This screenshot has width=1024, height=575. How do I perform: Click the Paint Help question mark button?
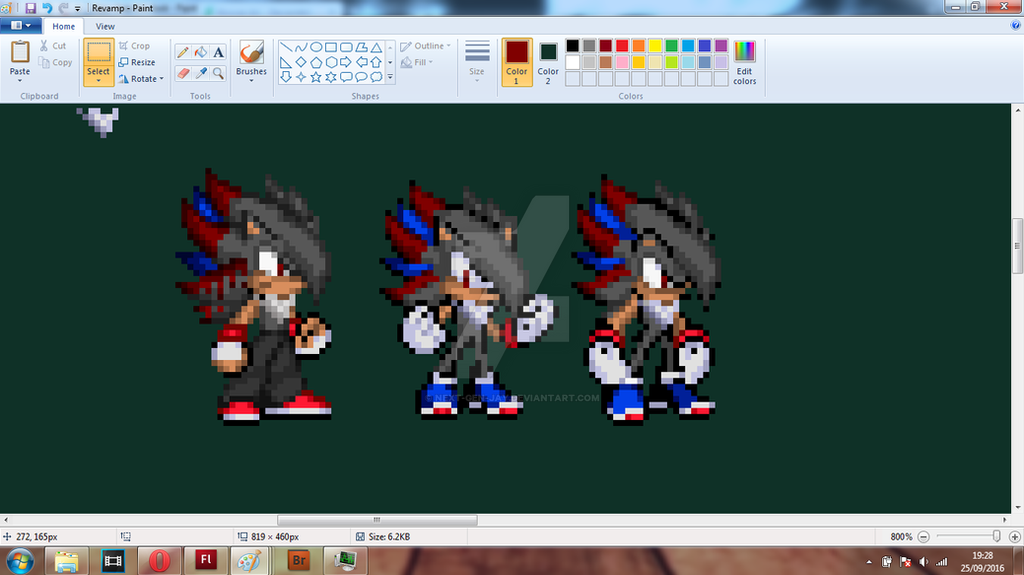(1016, 25)
